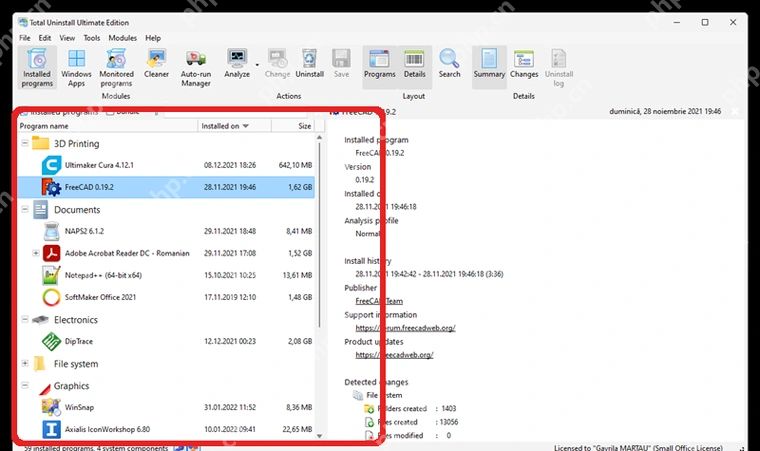Click the Folders created icon
The width and height of the screenshot is (760, 451).
coord(369,409)
